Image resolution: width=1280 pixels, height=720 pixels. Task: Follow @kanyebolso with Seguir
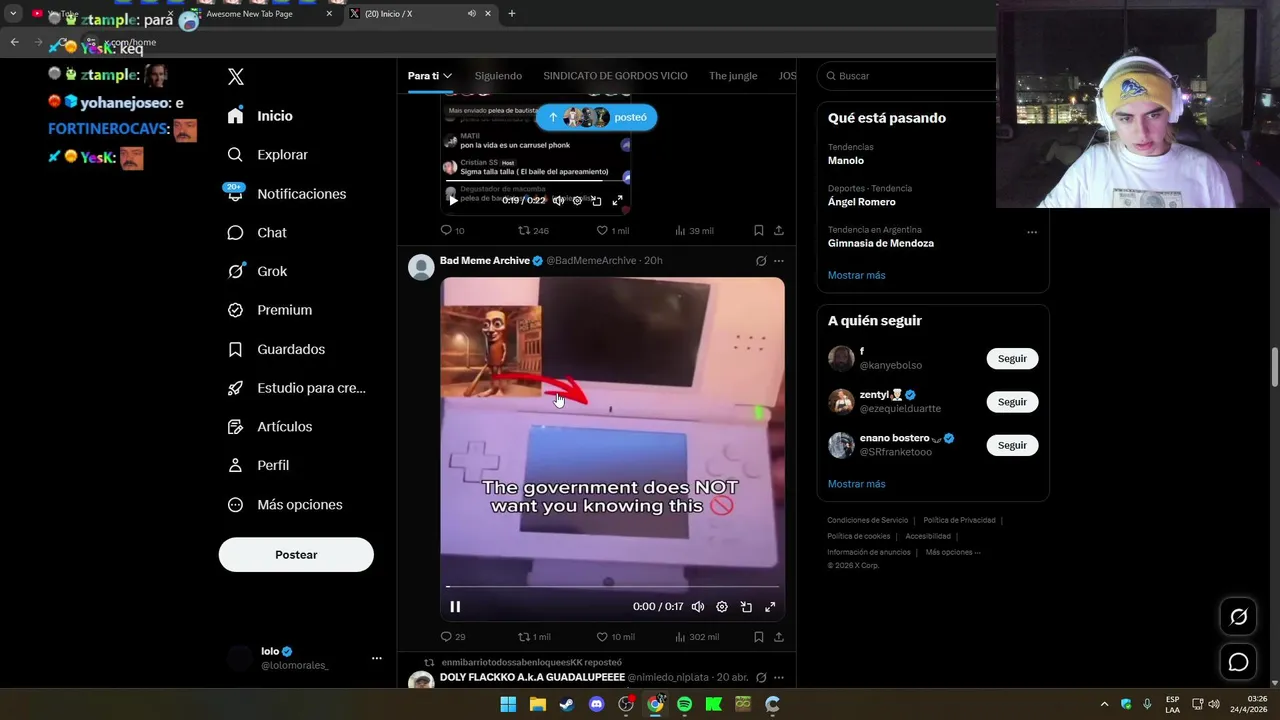click(1012, 358)
